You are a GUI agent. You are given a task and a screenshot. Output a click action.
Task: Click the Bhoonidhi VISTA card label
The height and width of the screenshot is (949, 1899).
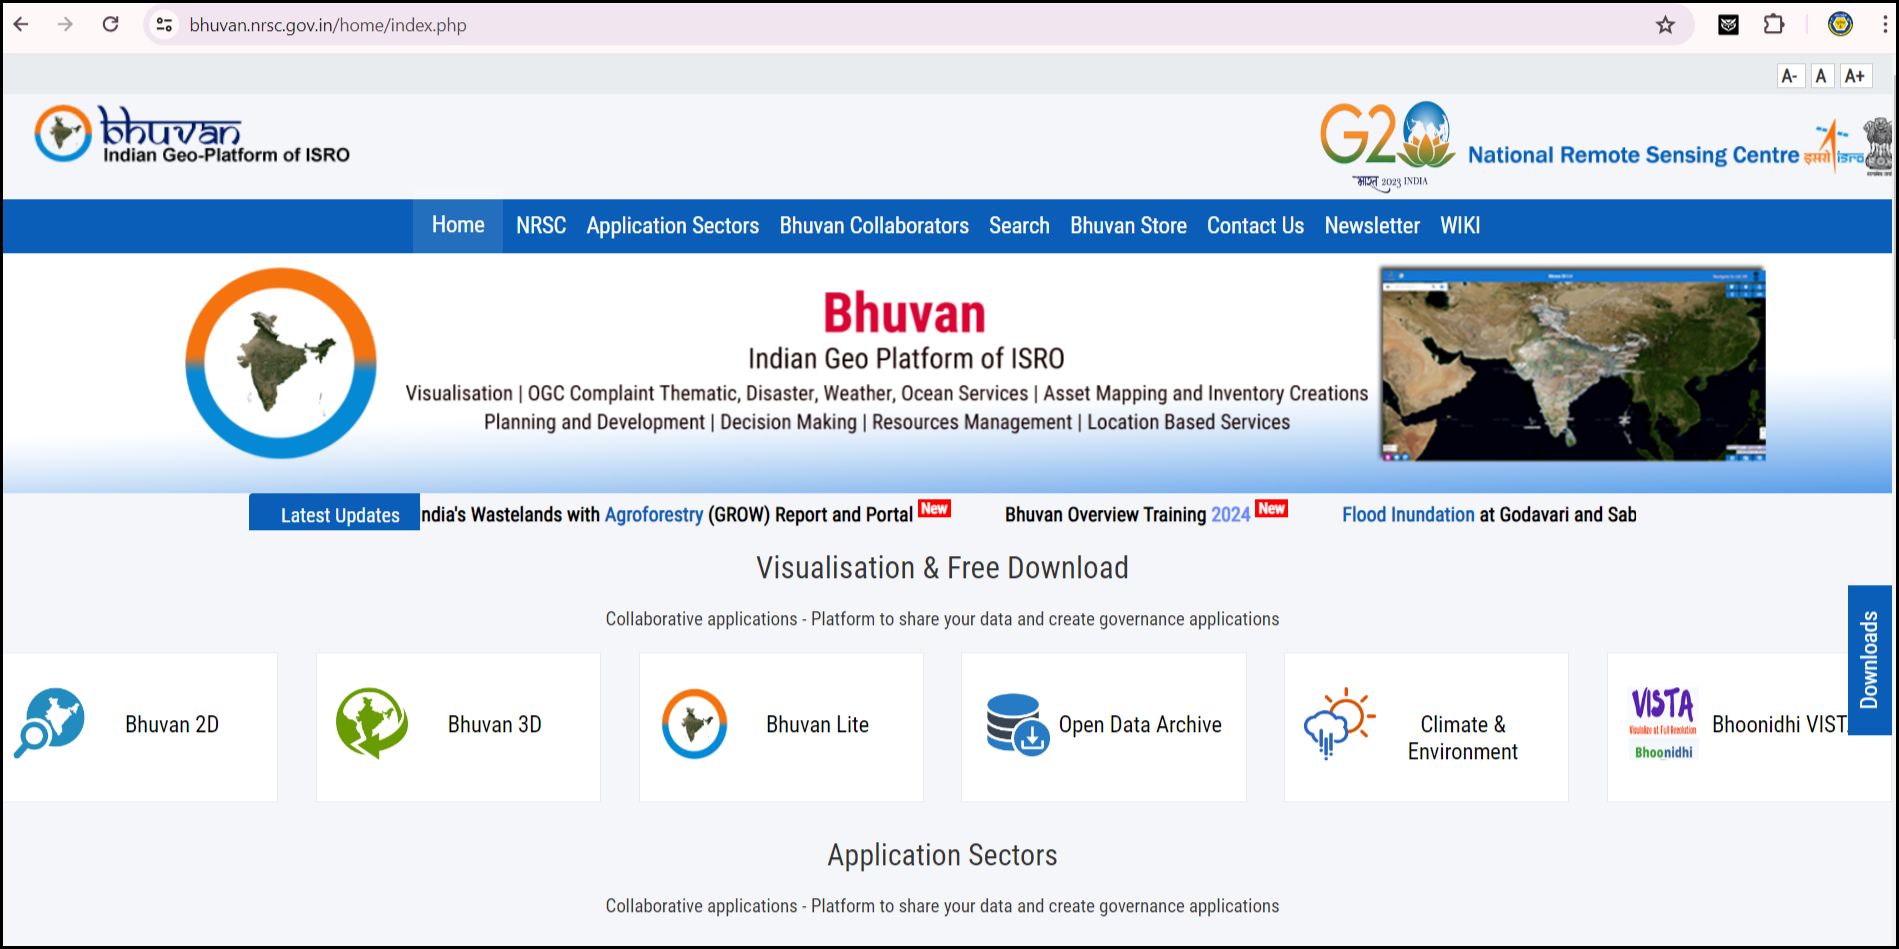pyautogui.click(x=1780, y=724)
